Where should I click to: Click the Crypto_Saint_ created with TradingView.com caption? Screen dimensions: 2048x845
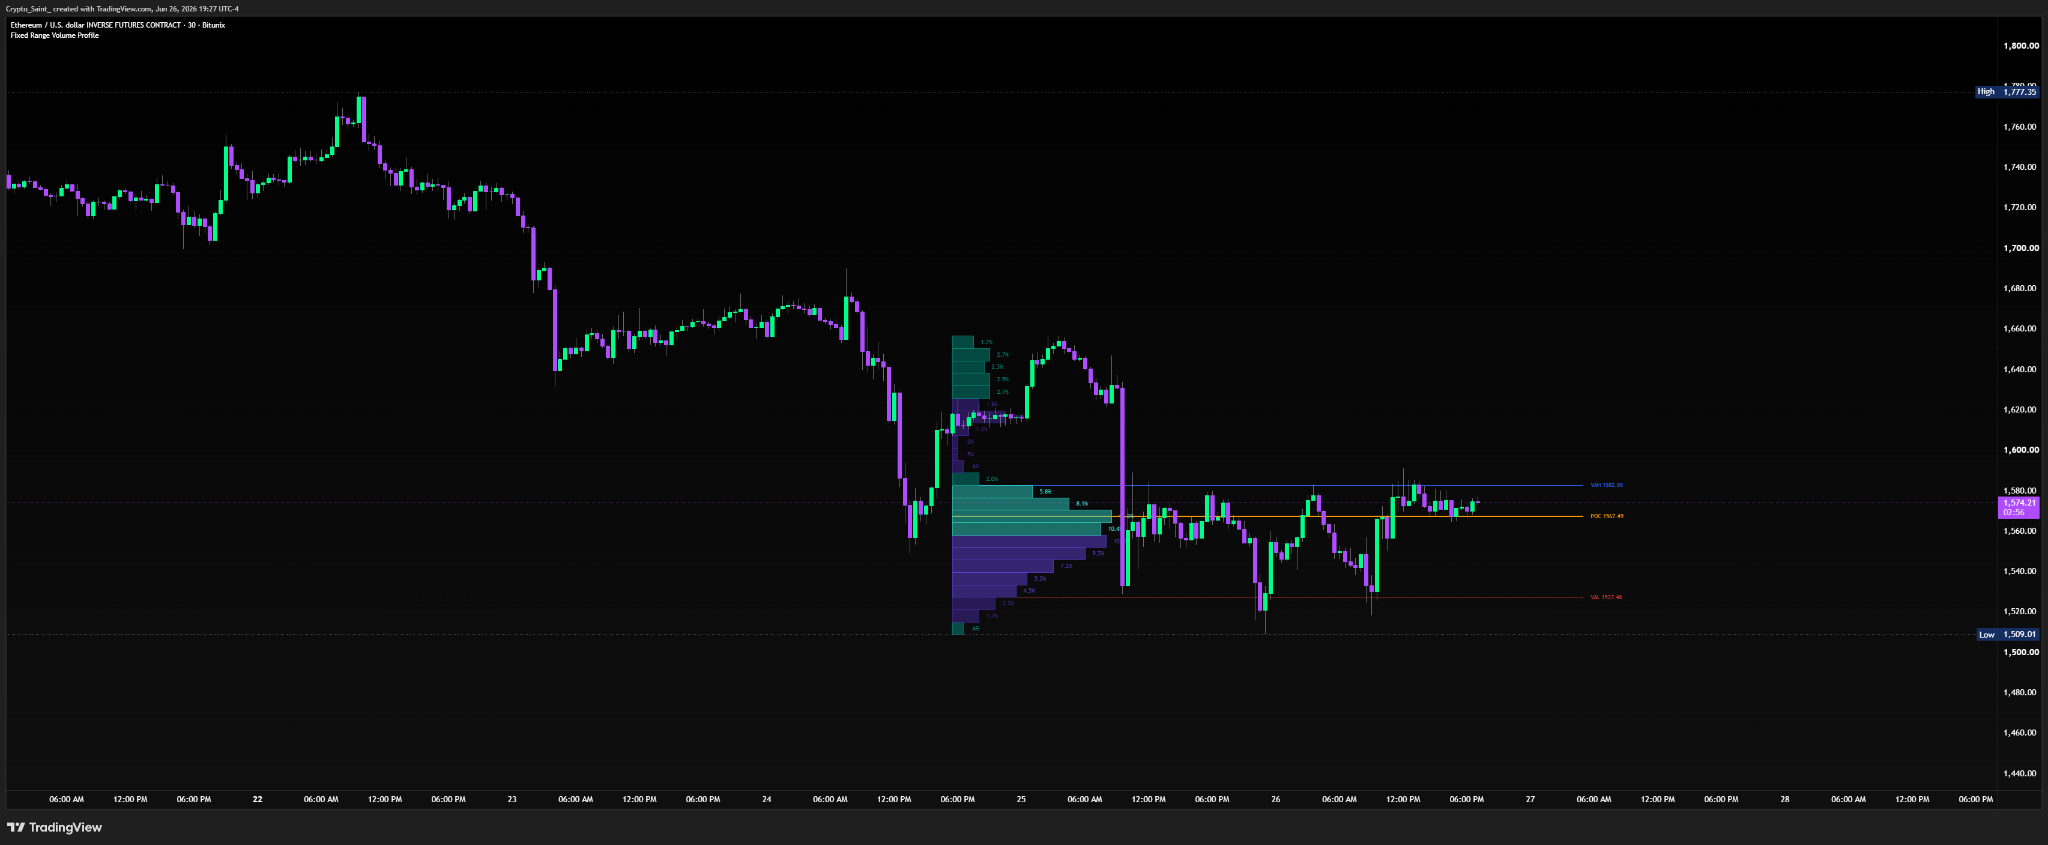click(122, 8)
